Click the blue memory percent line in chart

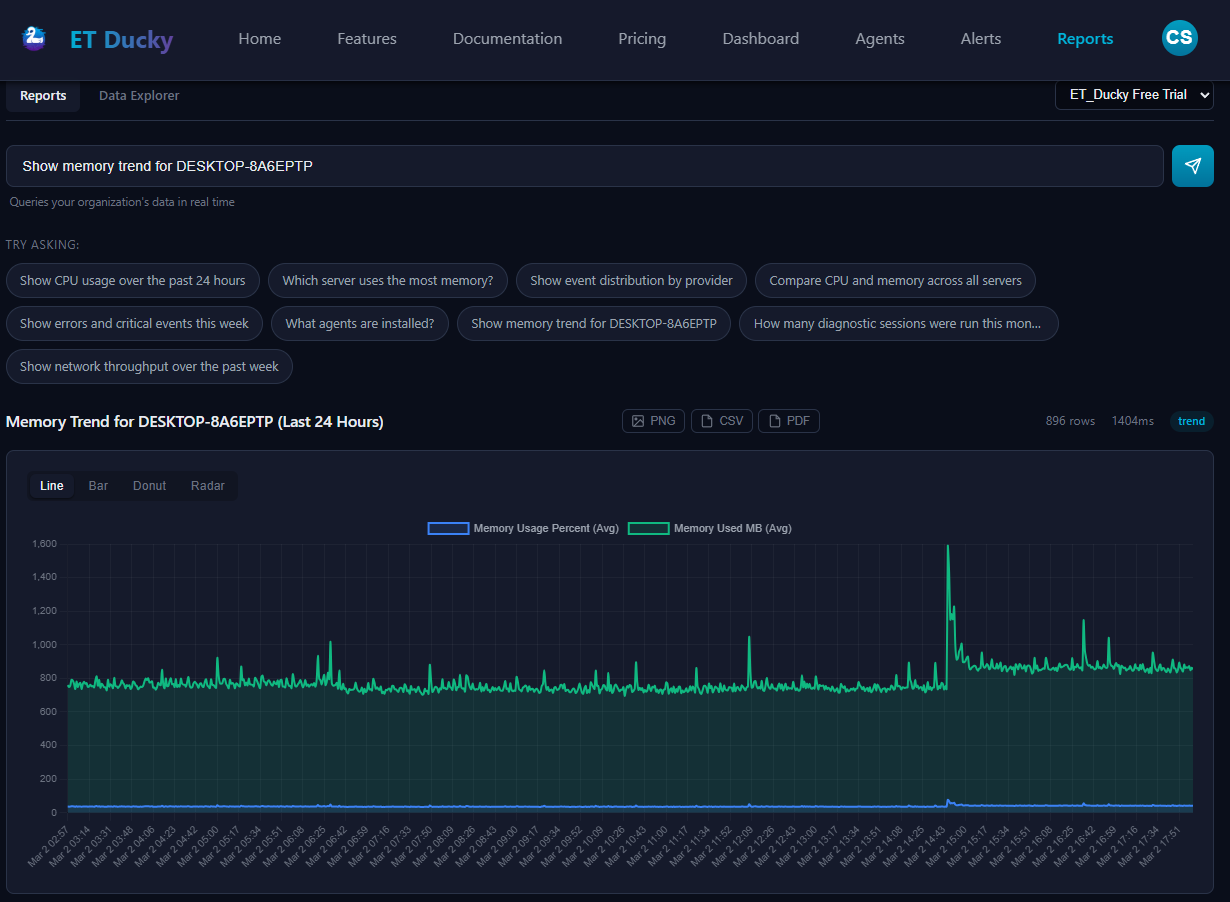pos(600,807)
